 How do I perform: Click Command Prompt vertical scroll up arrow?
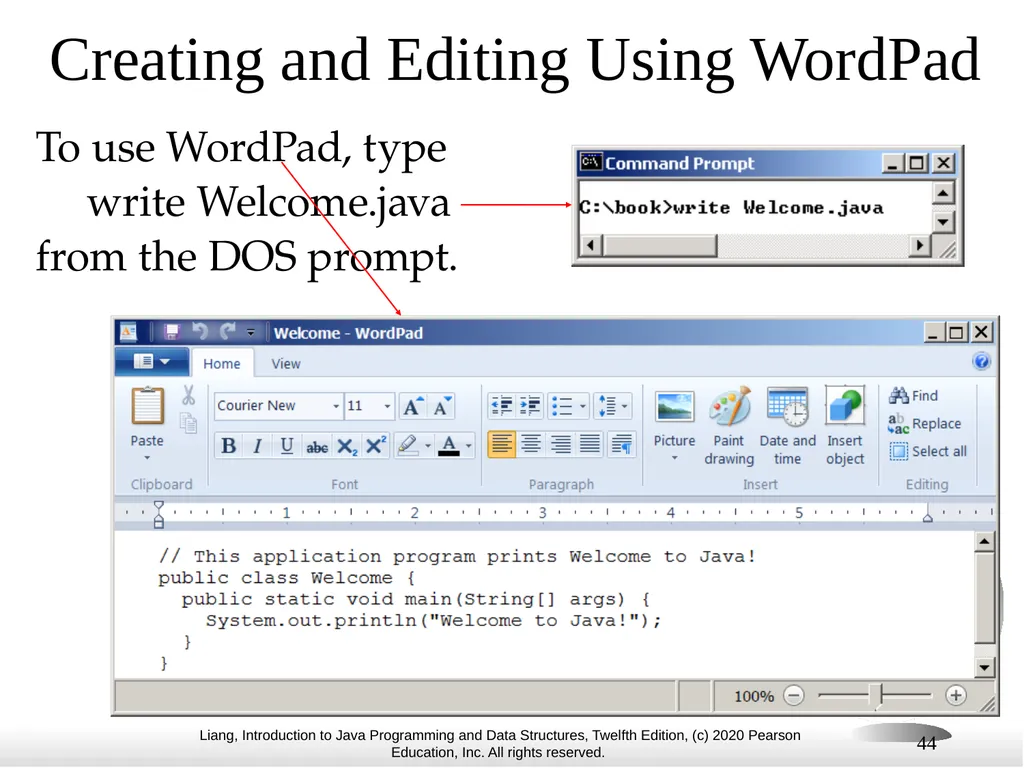(942, 193)
